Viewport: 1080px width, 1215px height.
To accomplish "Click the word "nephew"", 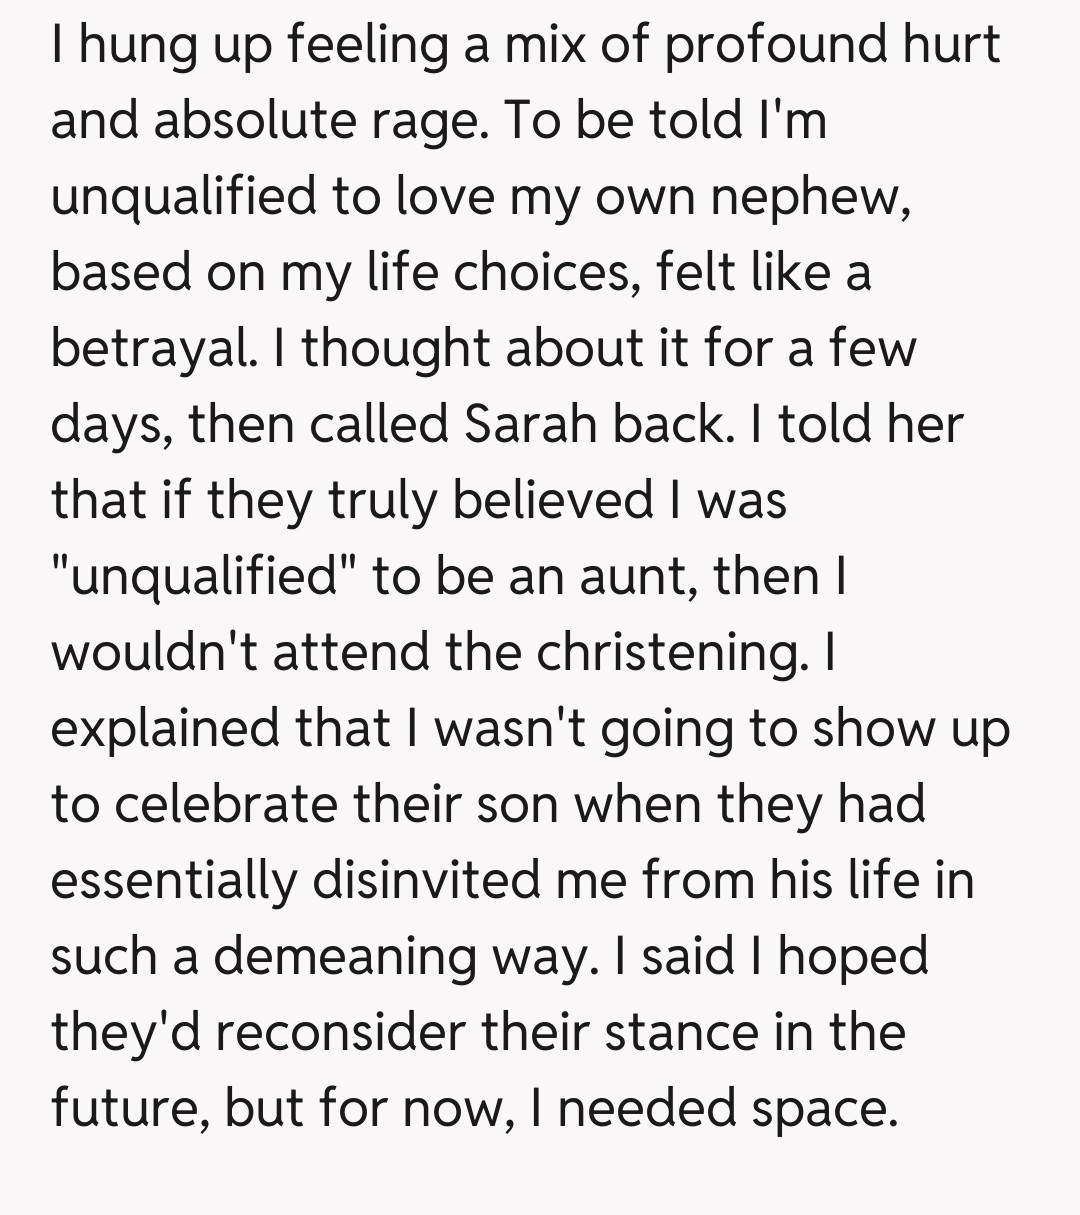I will (809, 197).
